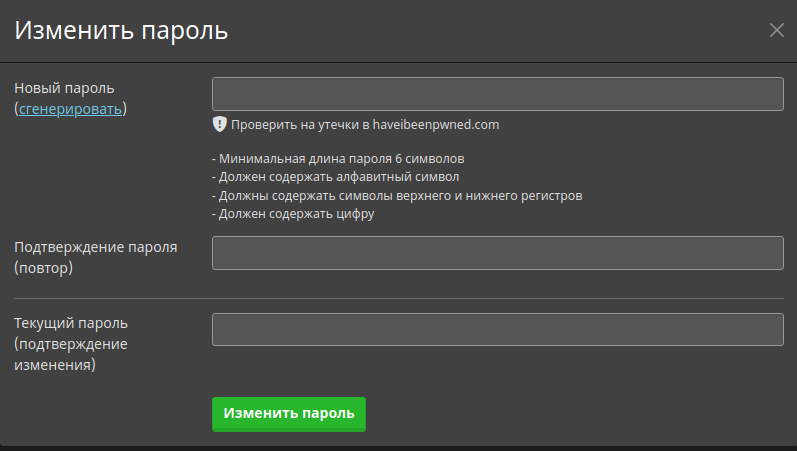
Task: Focus the 'Текущий пароль' input field
Action: [497, 330]
